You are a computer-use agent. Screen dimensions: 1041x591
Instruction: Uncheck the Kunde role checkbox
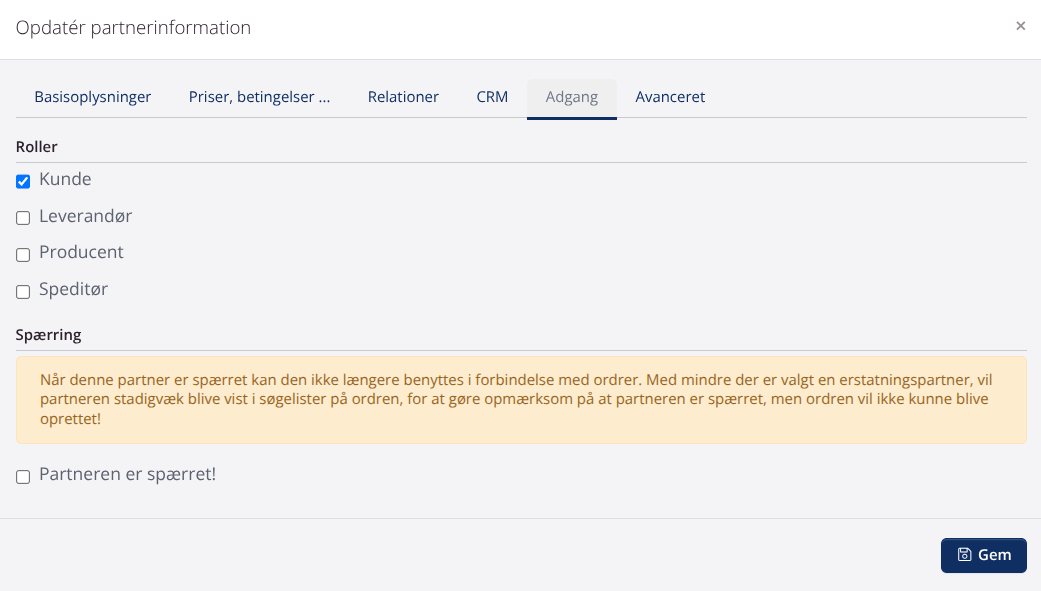(23, 181)
